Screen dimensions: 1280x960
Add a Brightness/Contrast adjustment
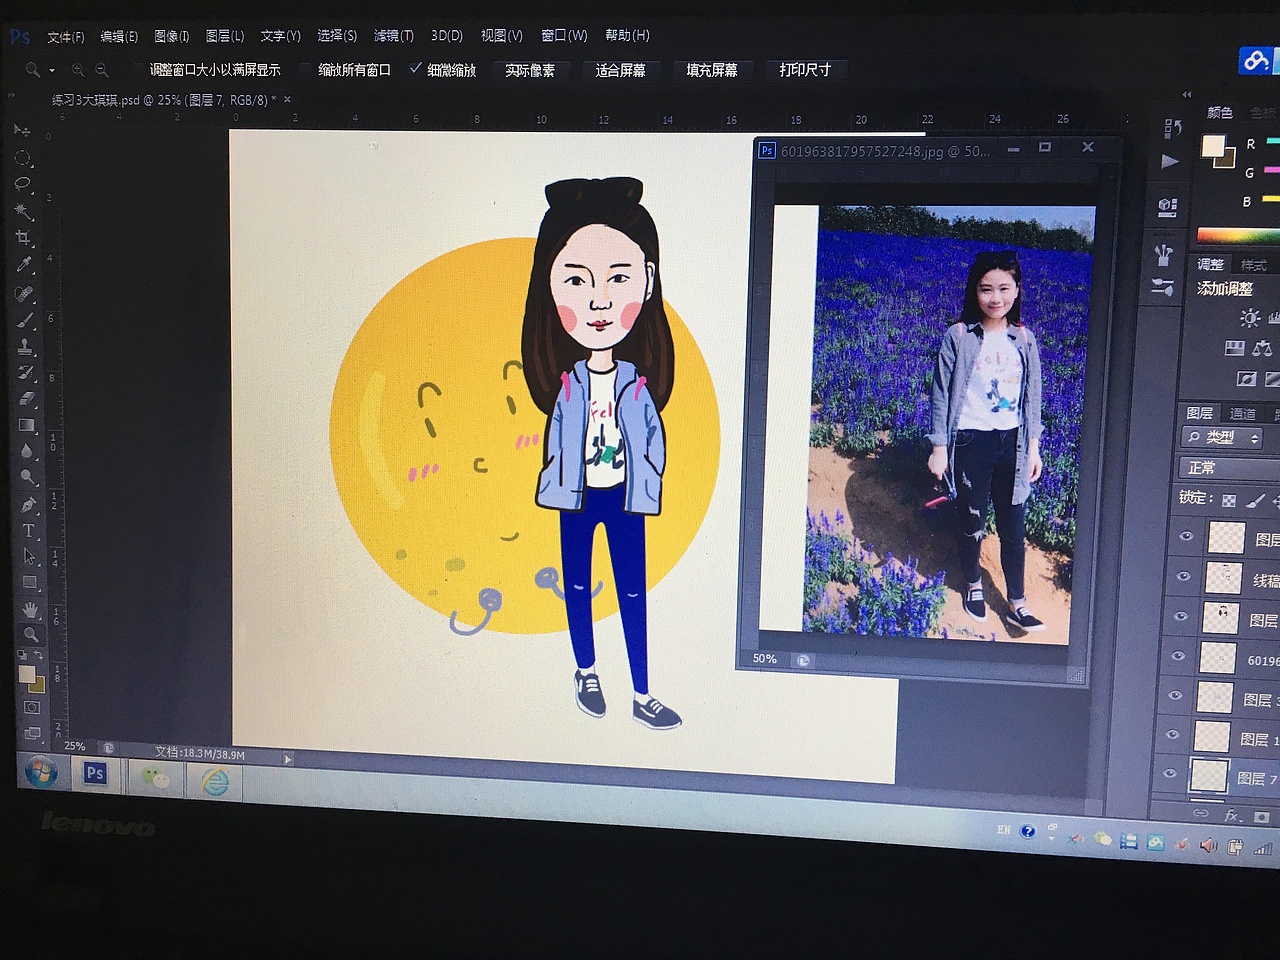[1250, 318]
